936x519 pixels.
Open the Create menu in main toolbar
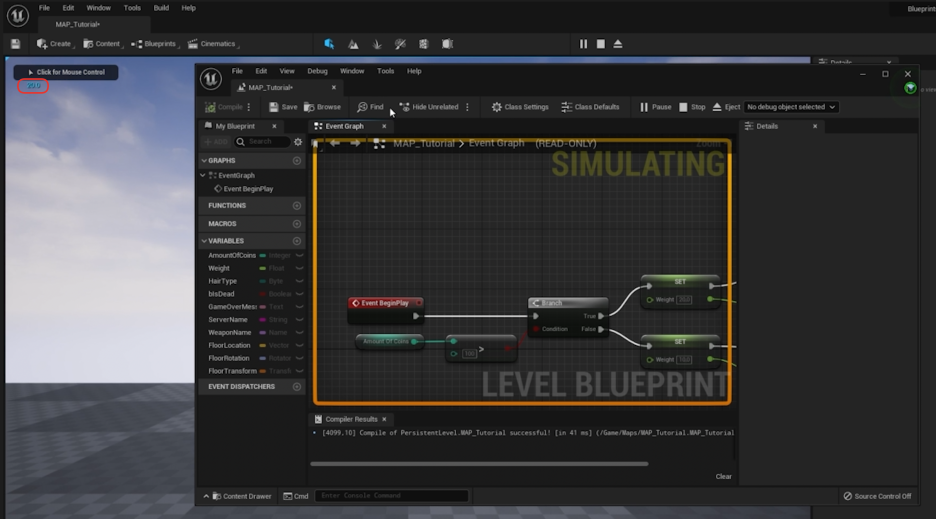pyautogui.click(x=54, y=44)
